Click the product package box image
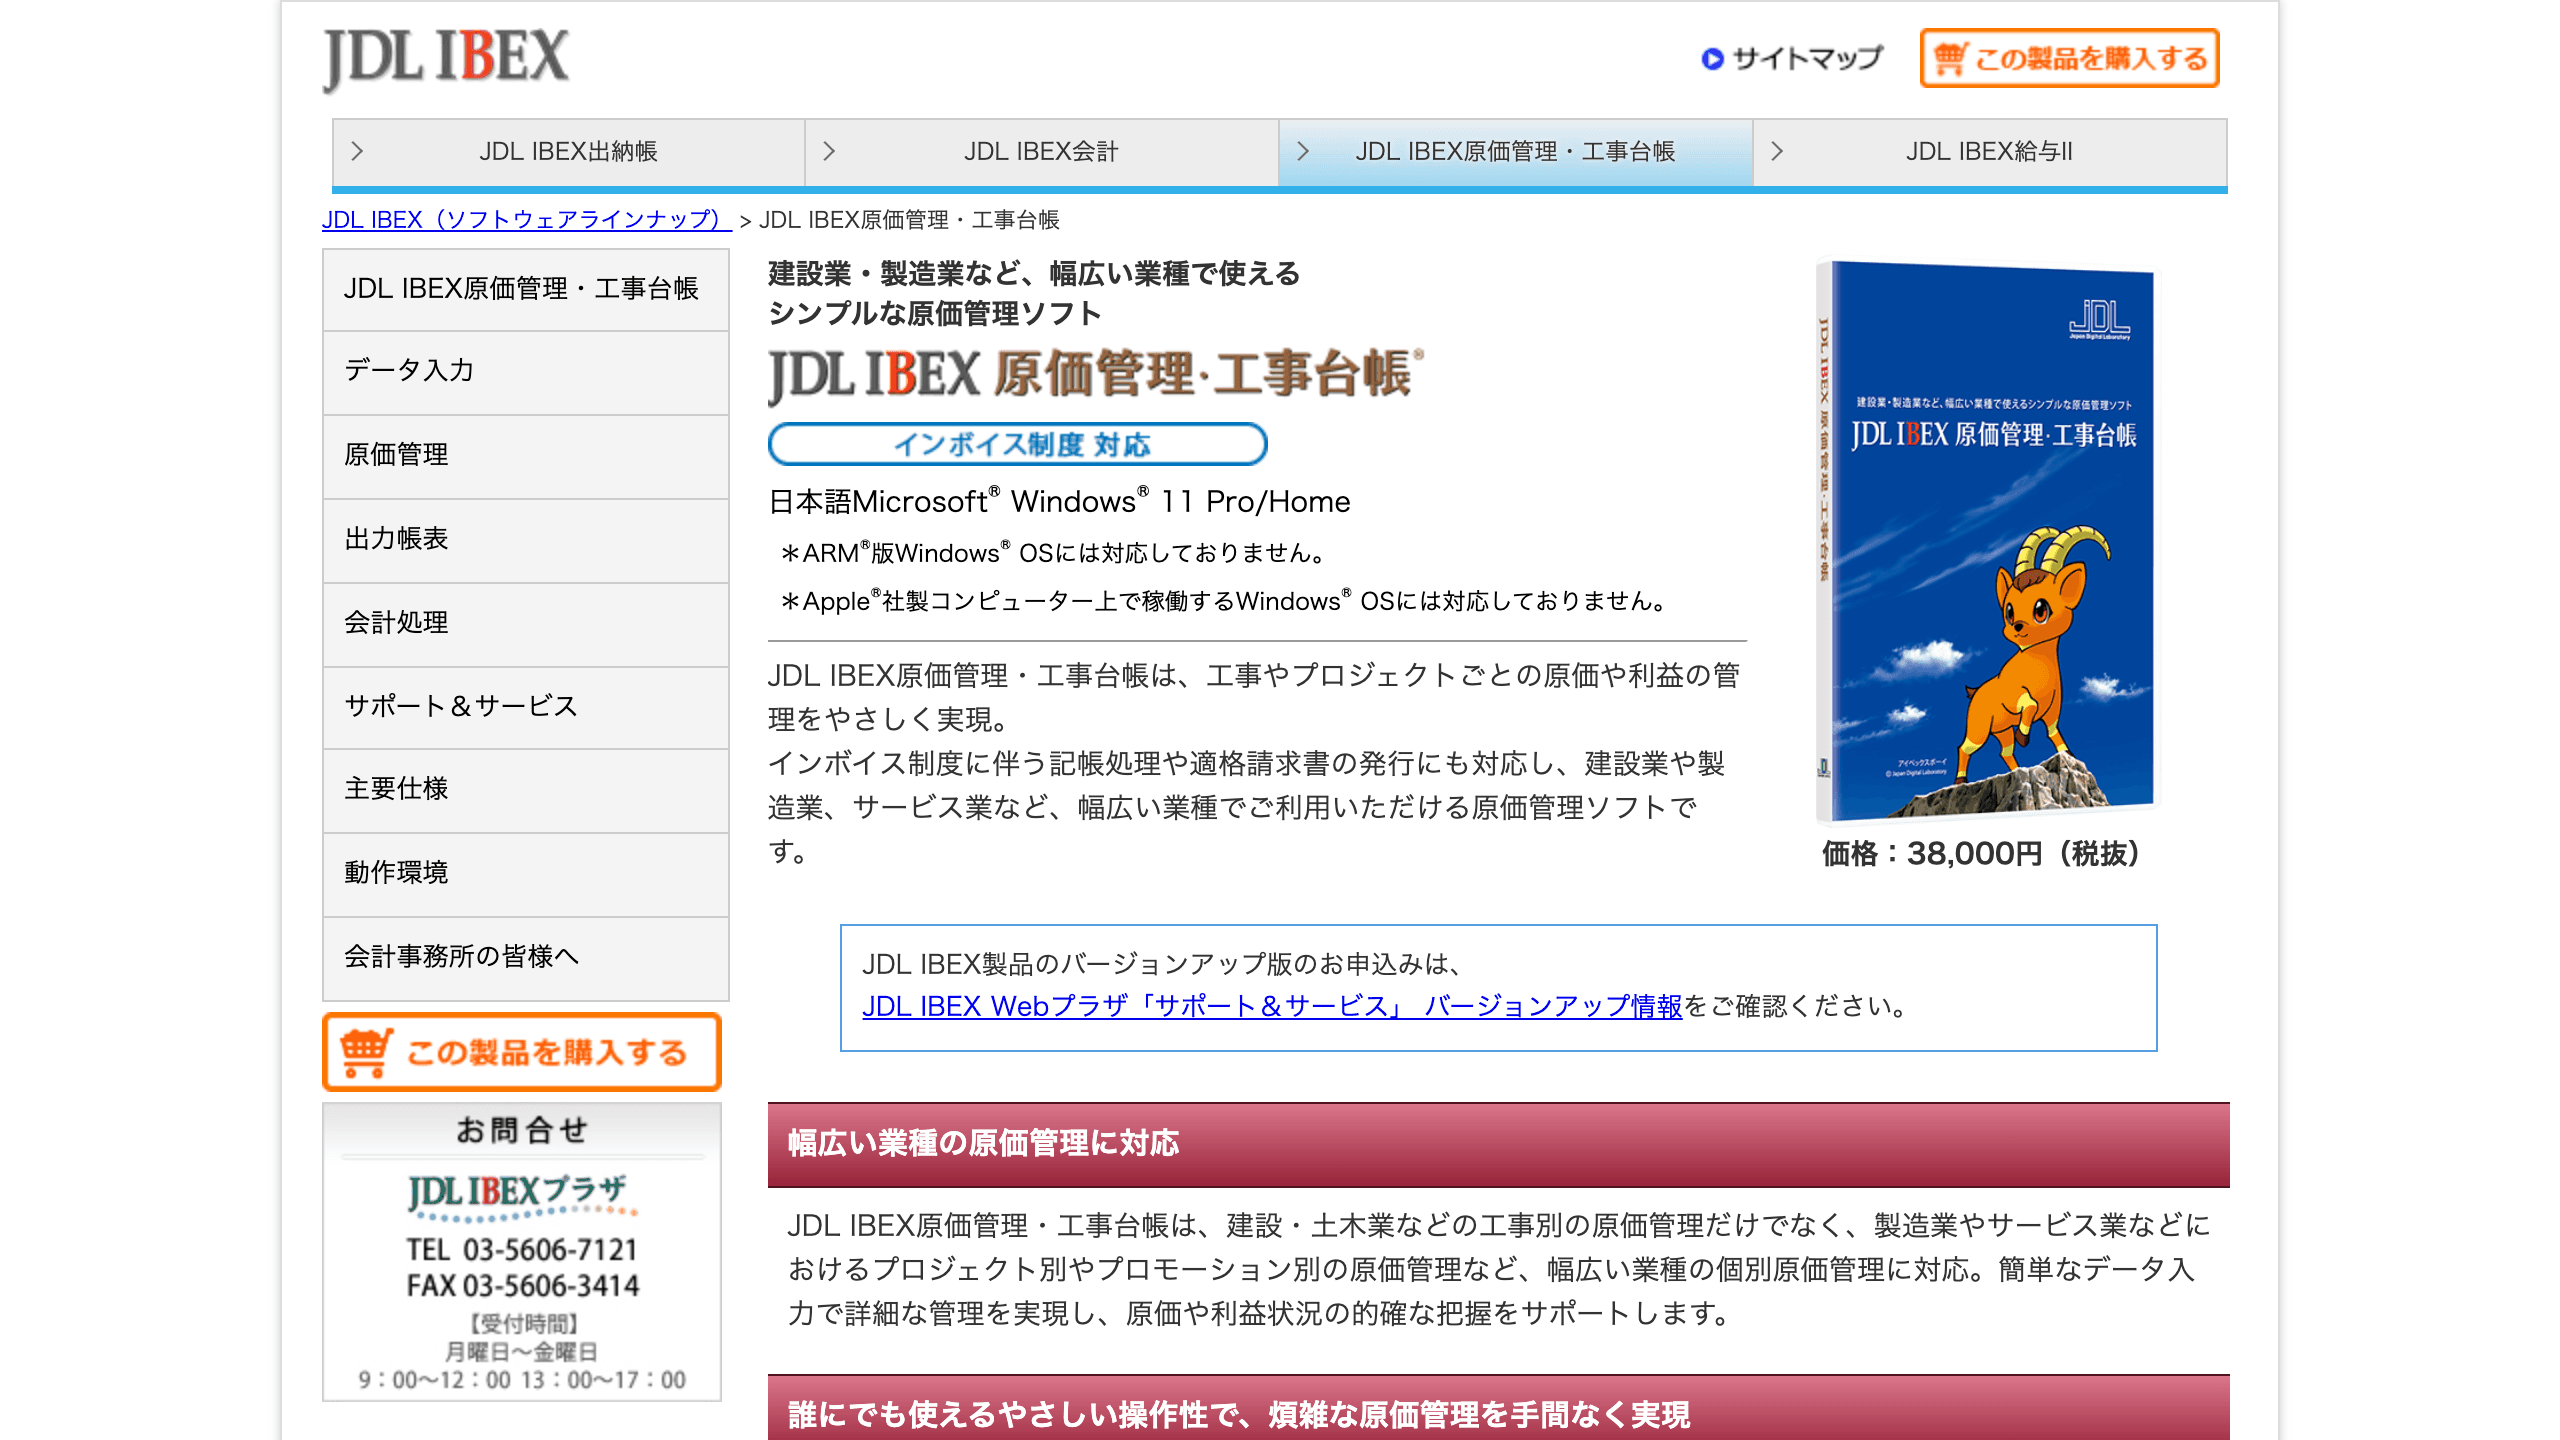The width and height of the screenshot is (2560, 1440). [1985, 541]
